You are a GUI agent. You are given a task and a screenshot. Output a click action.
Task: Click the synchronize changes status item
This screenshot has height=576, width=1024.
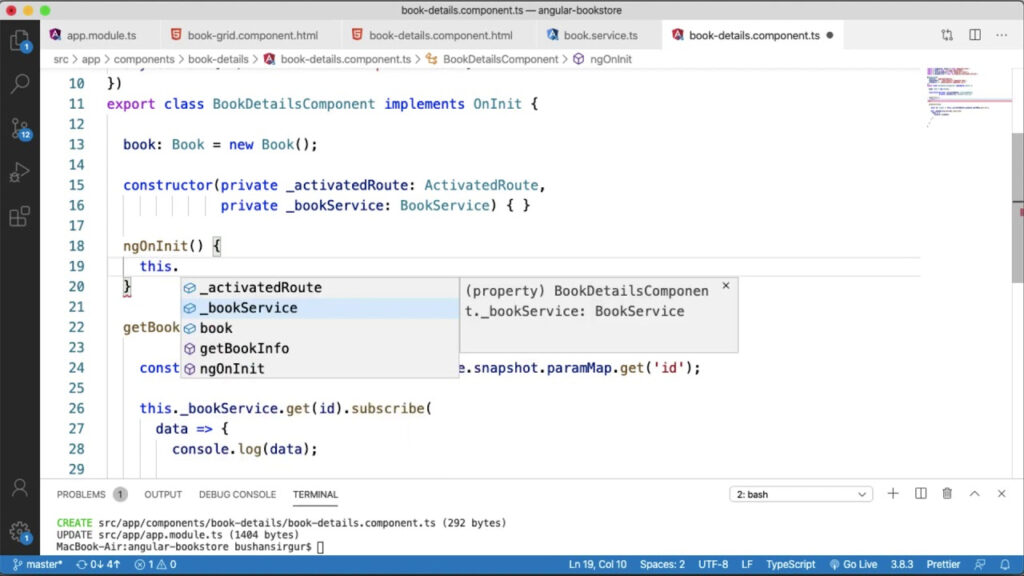(98, 564)
